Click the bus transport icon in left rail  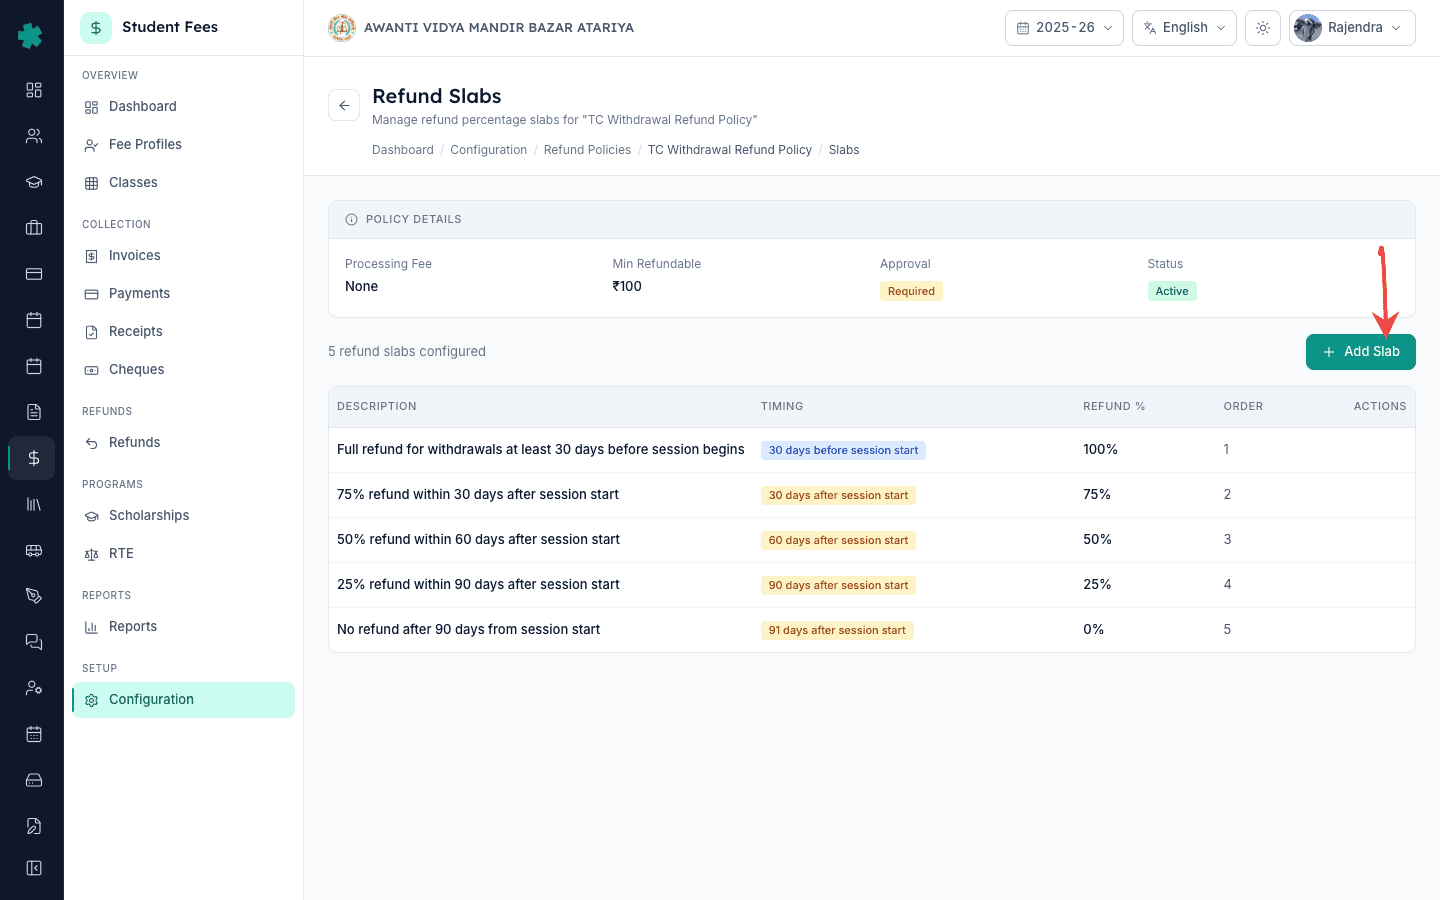33,550
